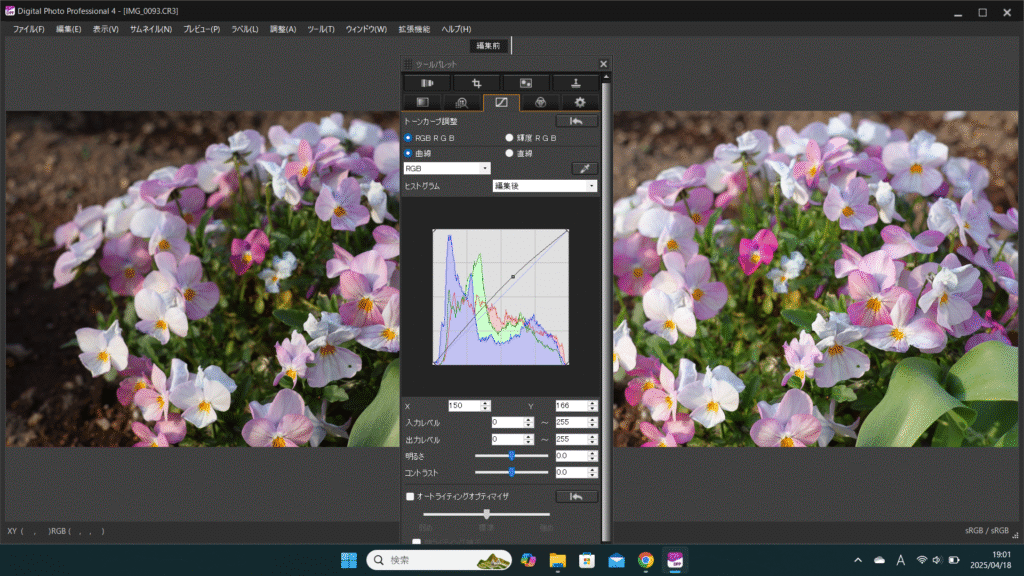Choose the 曲線 curve interpolation option
The height and width of the screenshot is (576, 1024).
(x=408, y=153)
